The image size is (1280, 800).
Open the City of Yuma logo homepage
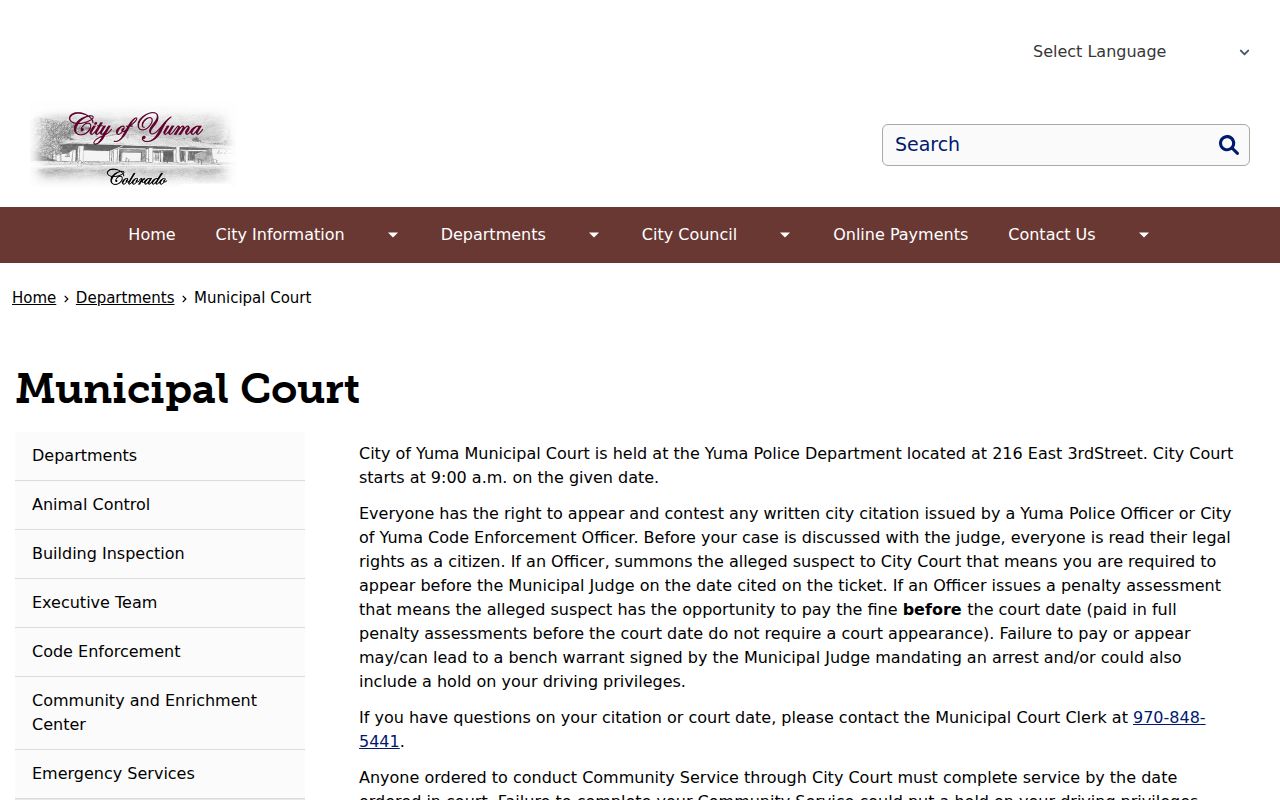pos(132,148)
